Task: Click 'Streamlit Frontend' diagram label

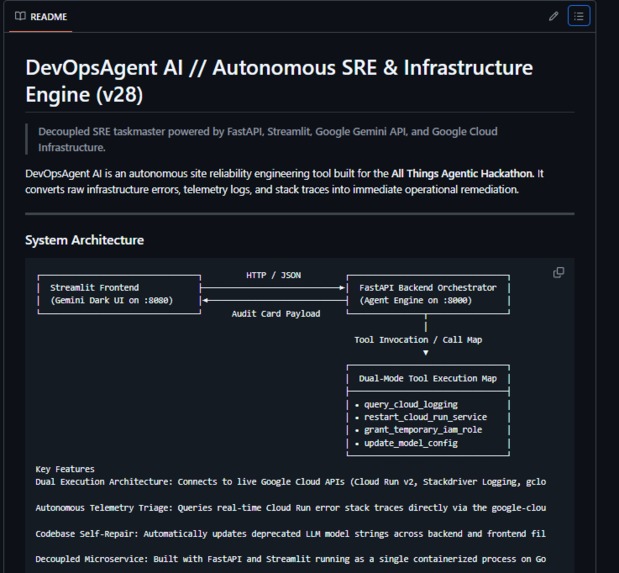Action: pos(94,287)
